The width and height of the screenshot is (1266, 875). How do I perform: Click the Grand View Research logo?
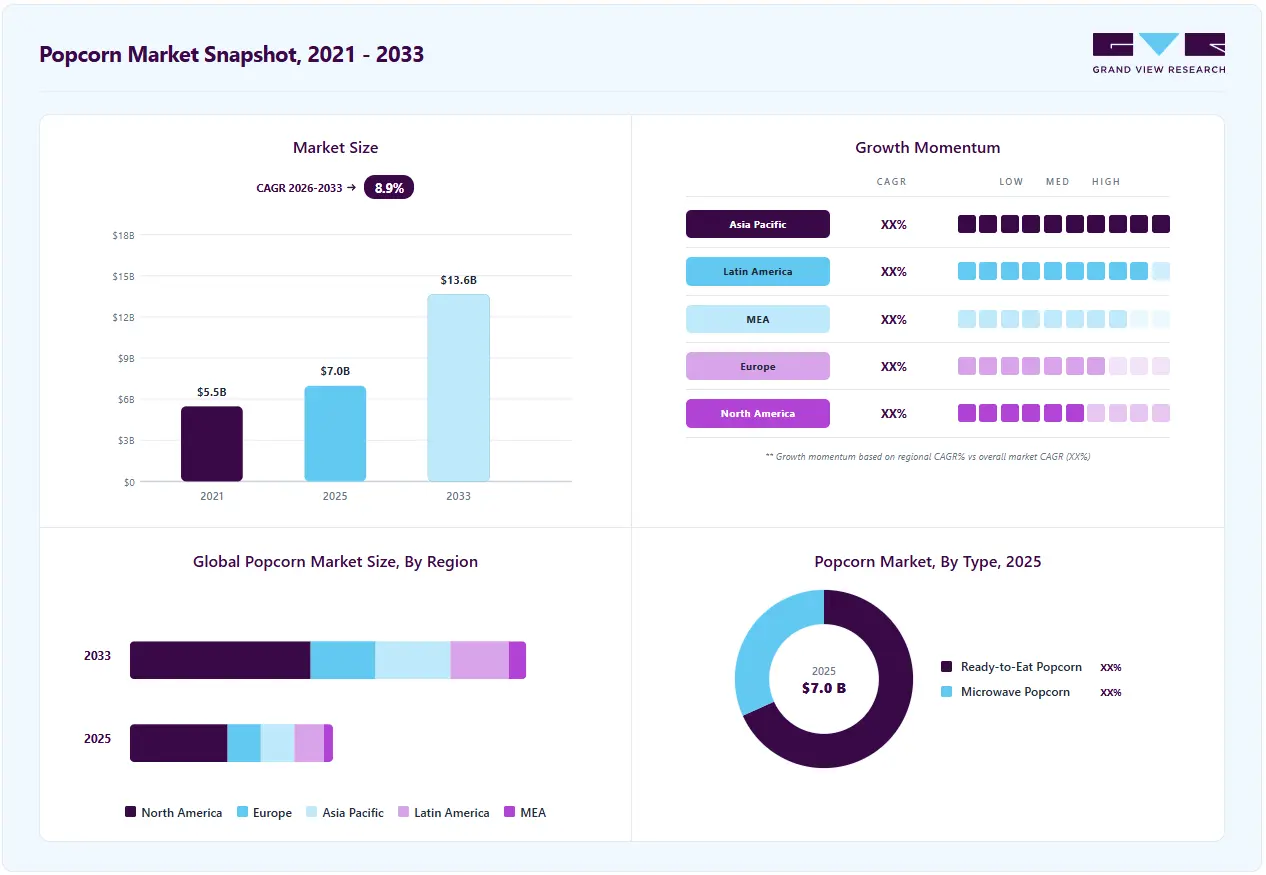(x=1158, y=53)
